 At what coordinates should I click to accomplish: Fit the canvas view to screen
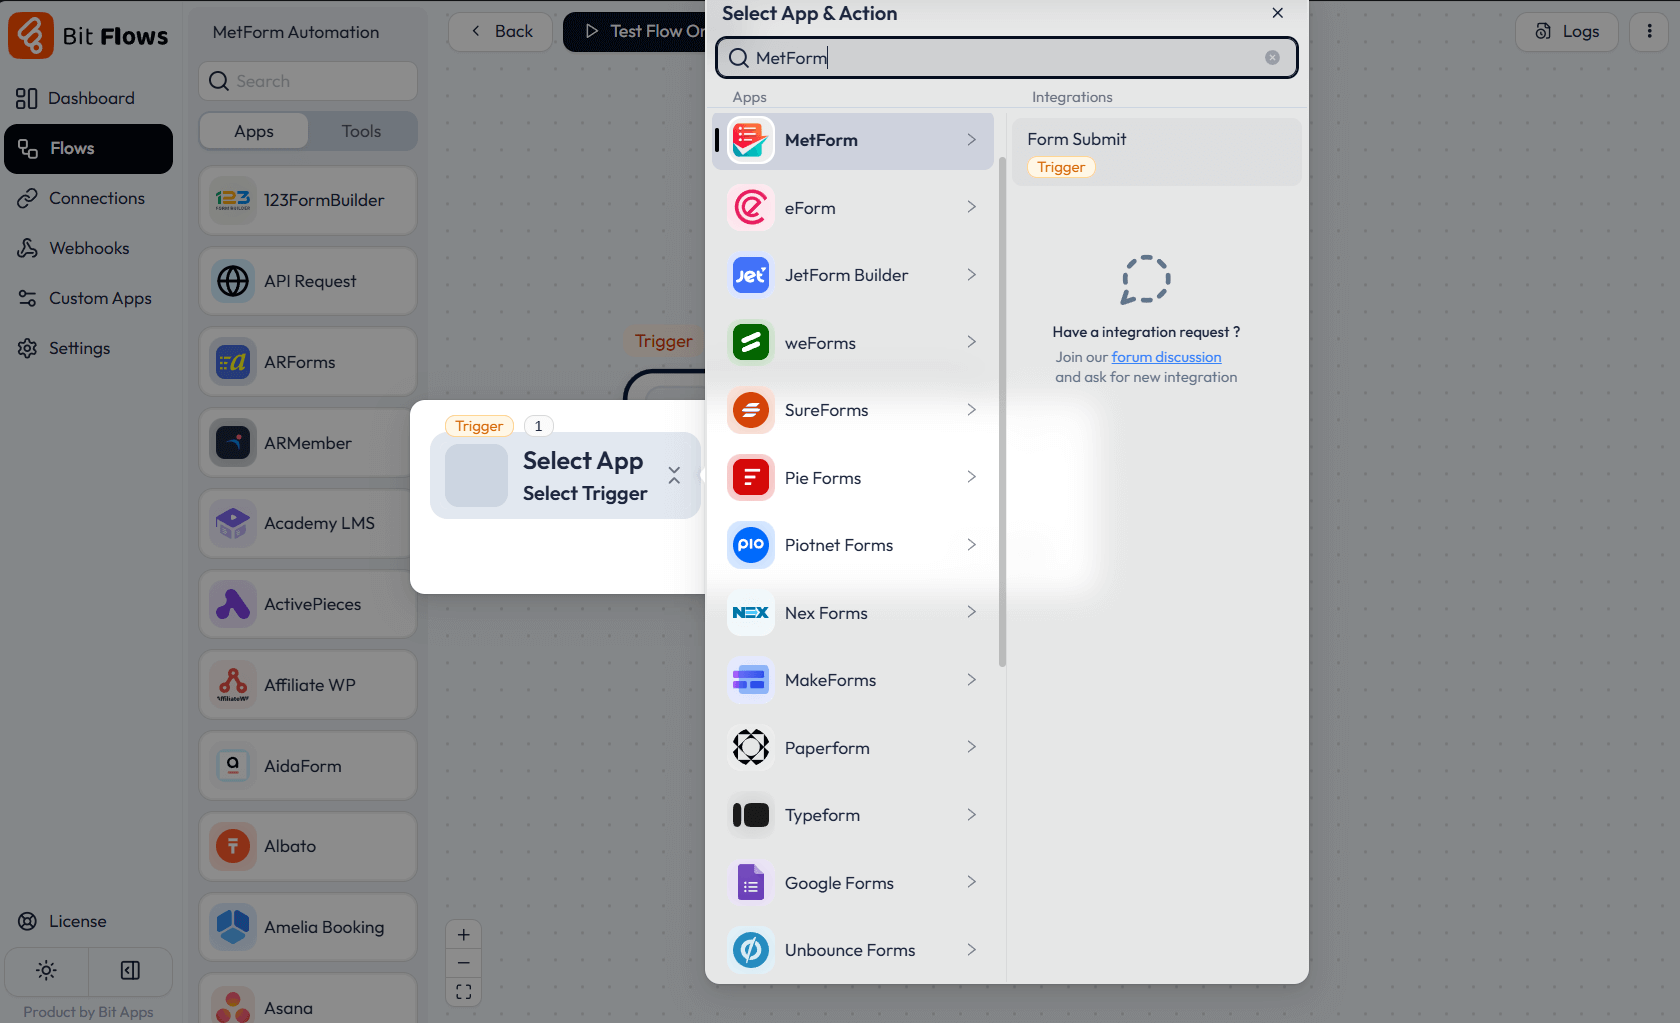(x=463, y=992)
